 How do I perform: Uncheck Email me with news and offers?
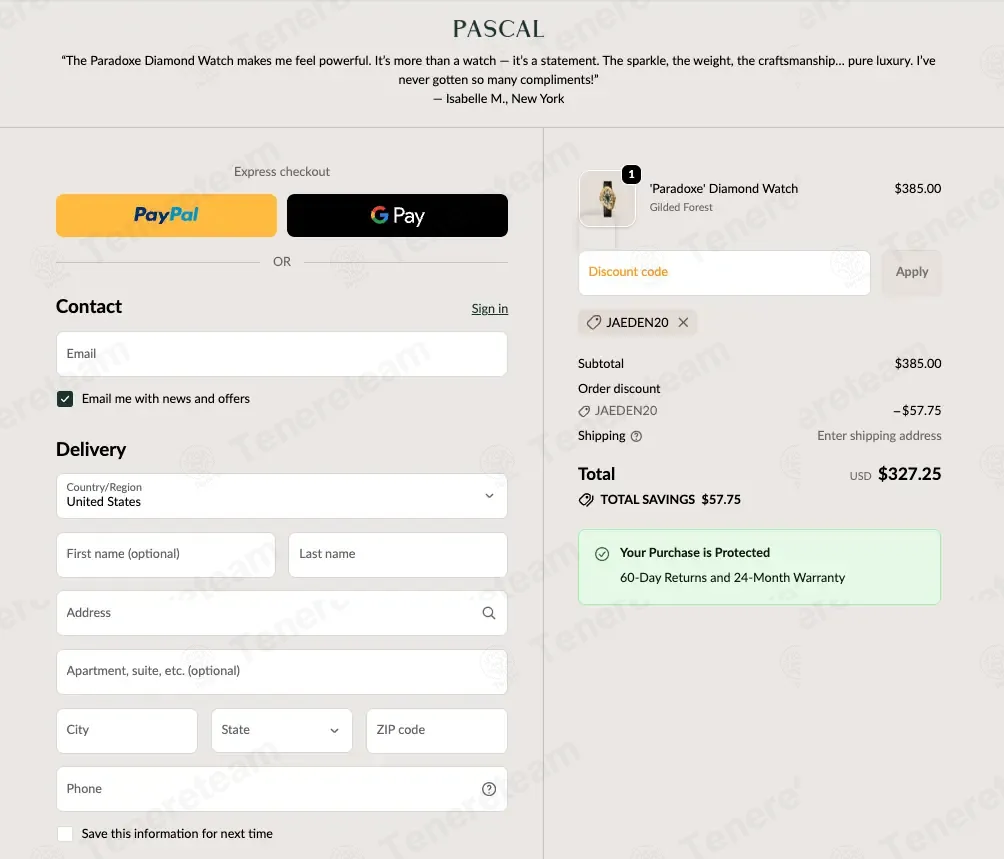click(x=65, y=399)
